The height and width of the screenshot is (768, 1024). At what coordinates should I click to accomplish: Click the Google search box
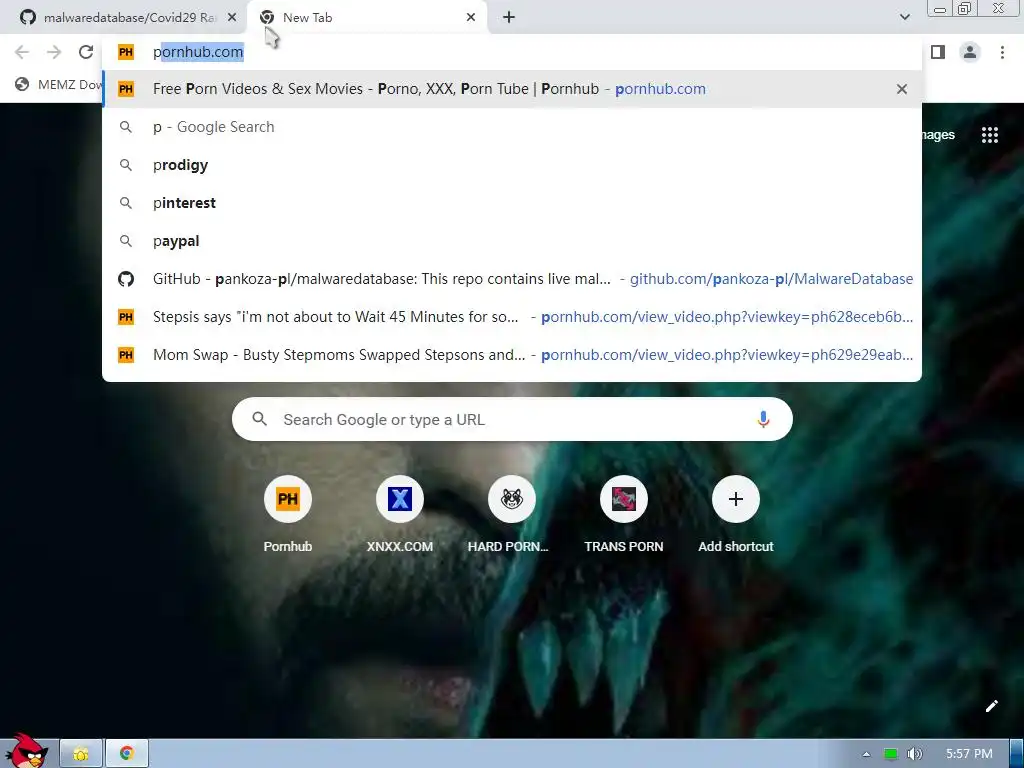pyautogui.click(x=512, y=419)
